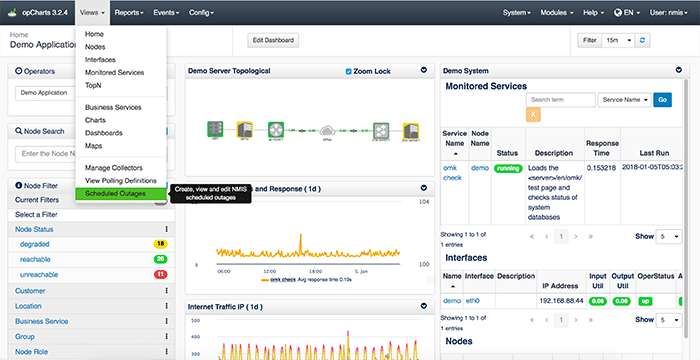The width and height of the screenshot is (700, 360).
Task: Click the globe EN language icon
Action: point(618,13)
